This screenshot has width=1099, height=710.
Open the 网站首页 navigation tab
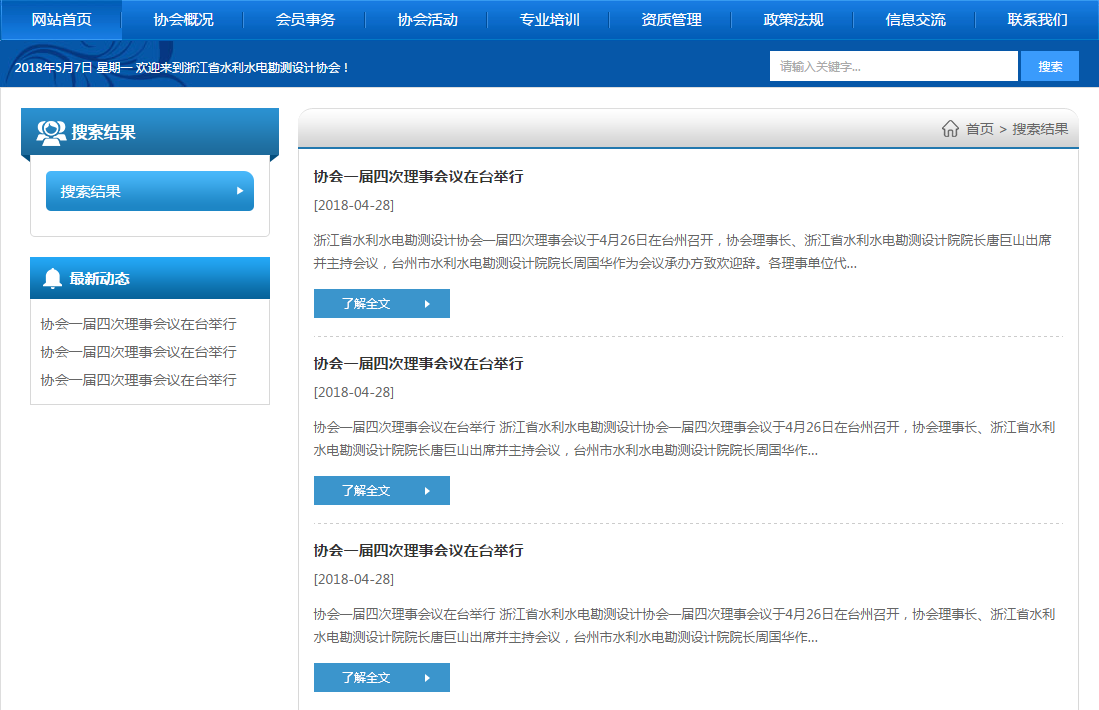tap(61, 20)
